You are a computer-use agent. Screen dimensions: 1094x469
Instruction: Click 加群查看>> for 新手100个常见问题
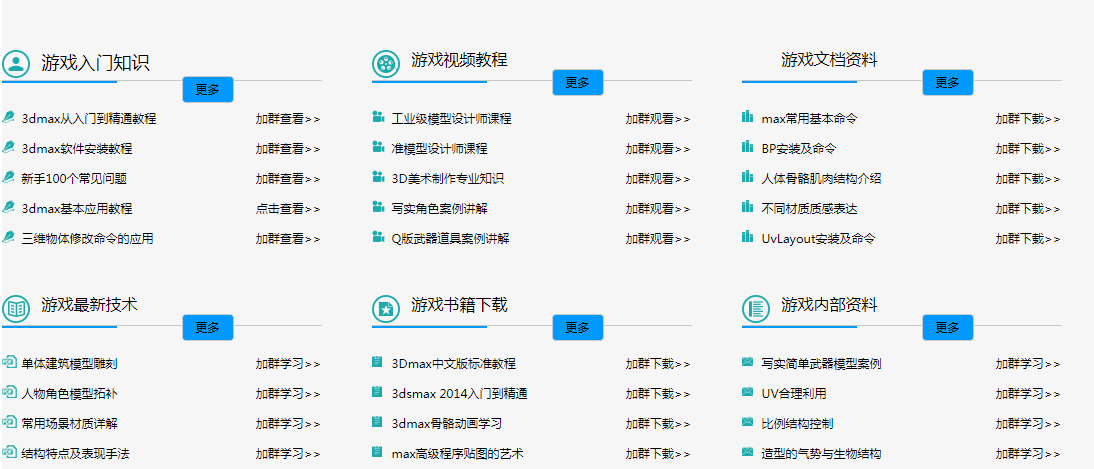[x=288, y=179]
